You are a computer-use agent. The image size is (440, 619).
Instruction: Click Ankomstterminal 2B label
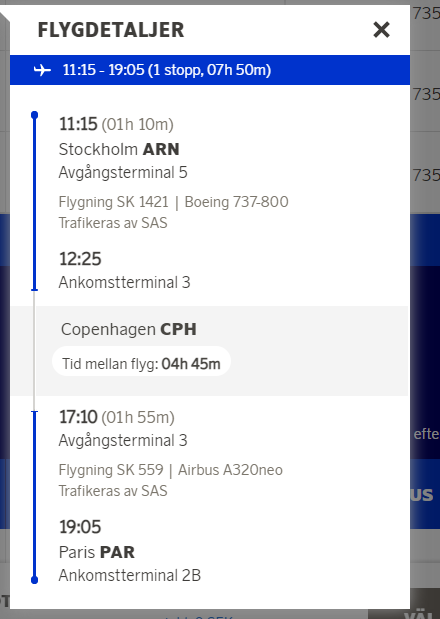click(130, 576)
